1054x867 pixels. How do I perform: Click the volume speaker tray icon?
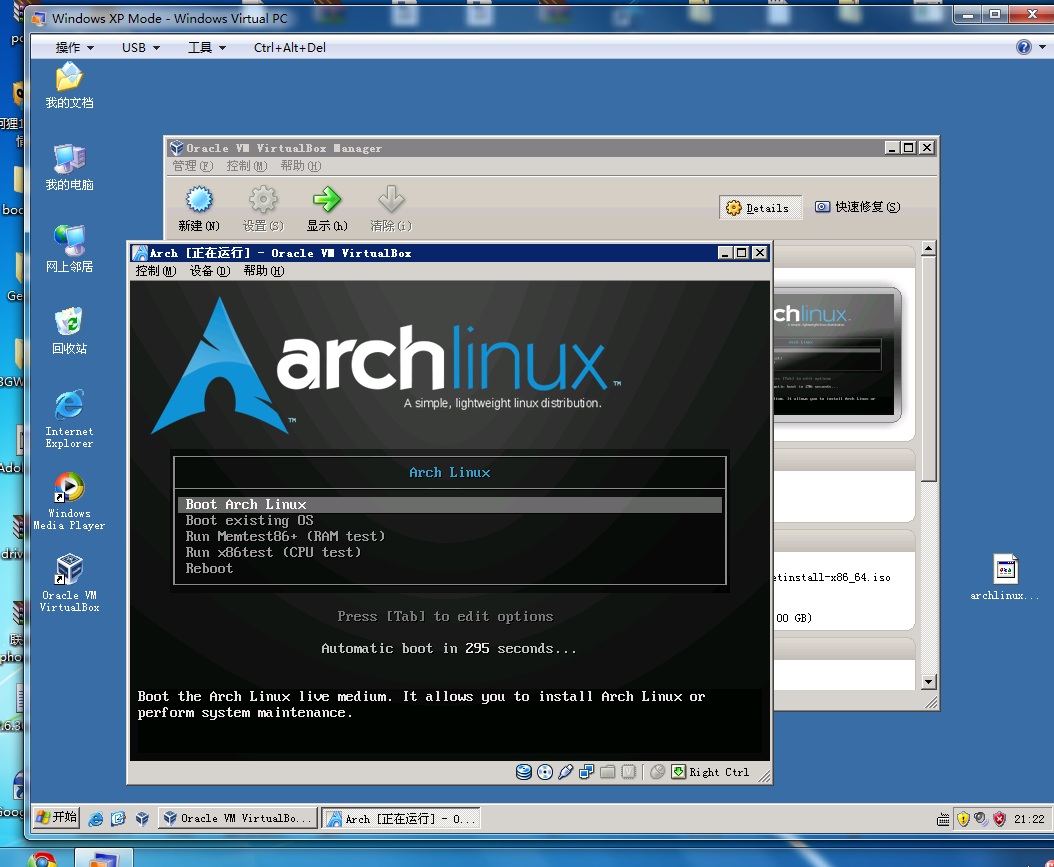point(981,819)
